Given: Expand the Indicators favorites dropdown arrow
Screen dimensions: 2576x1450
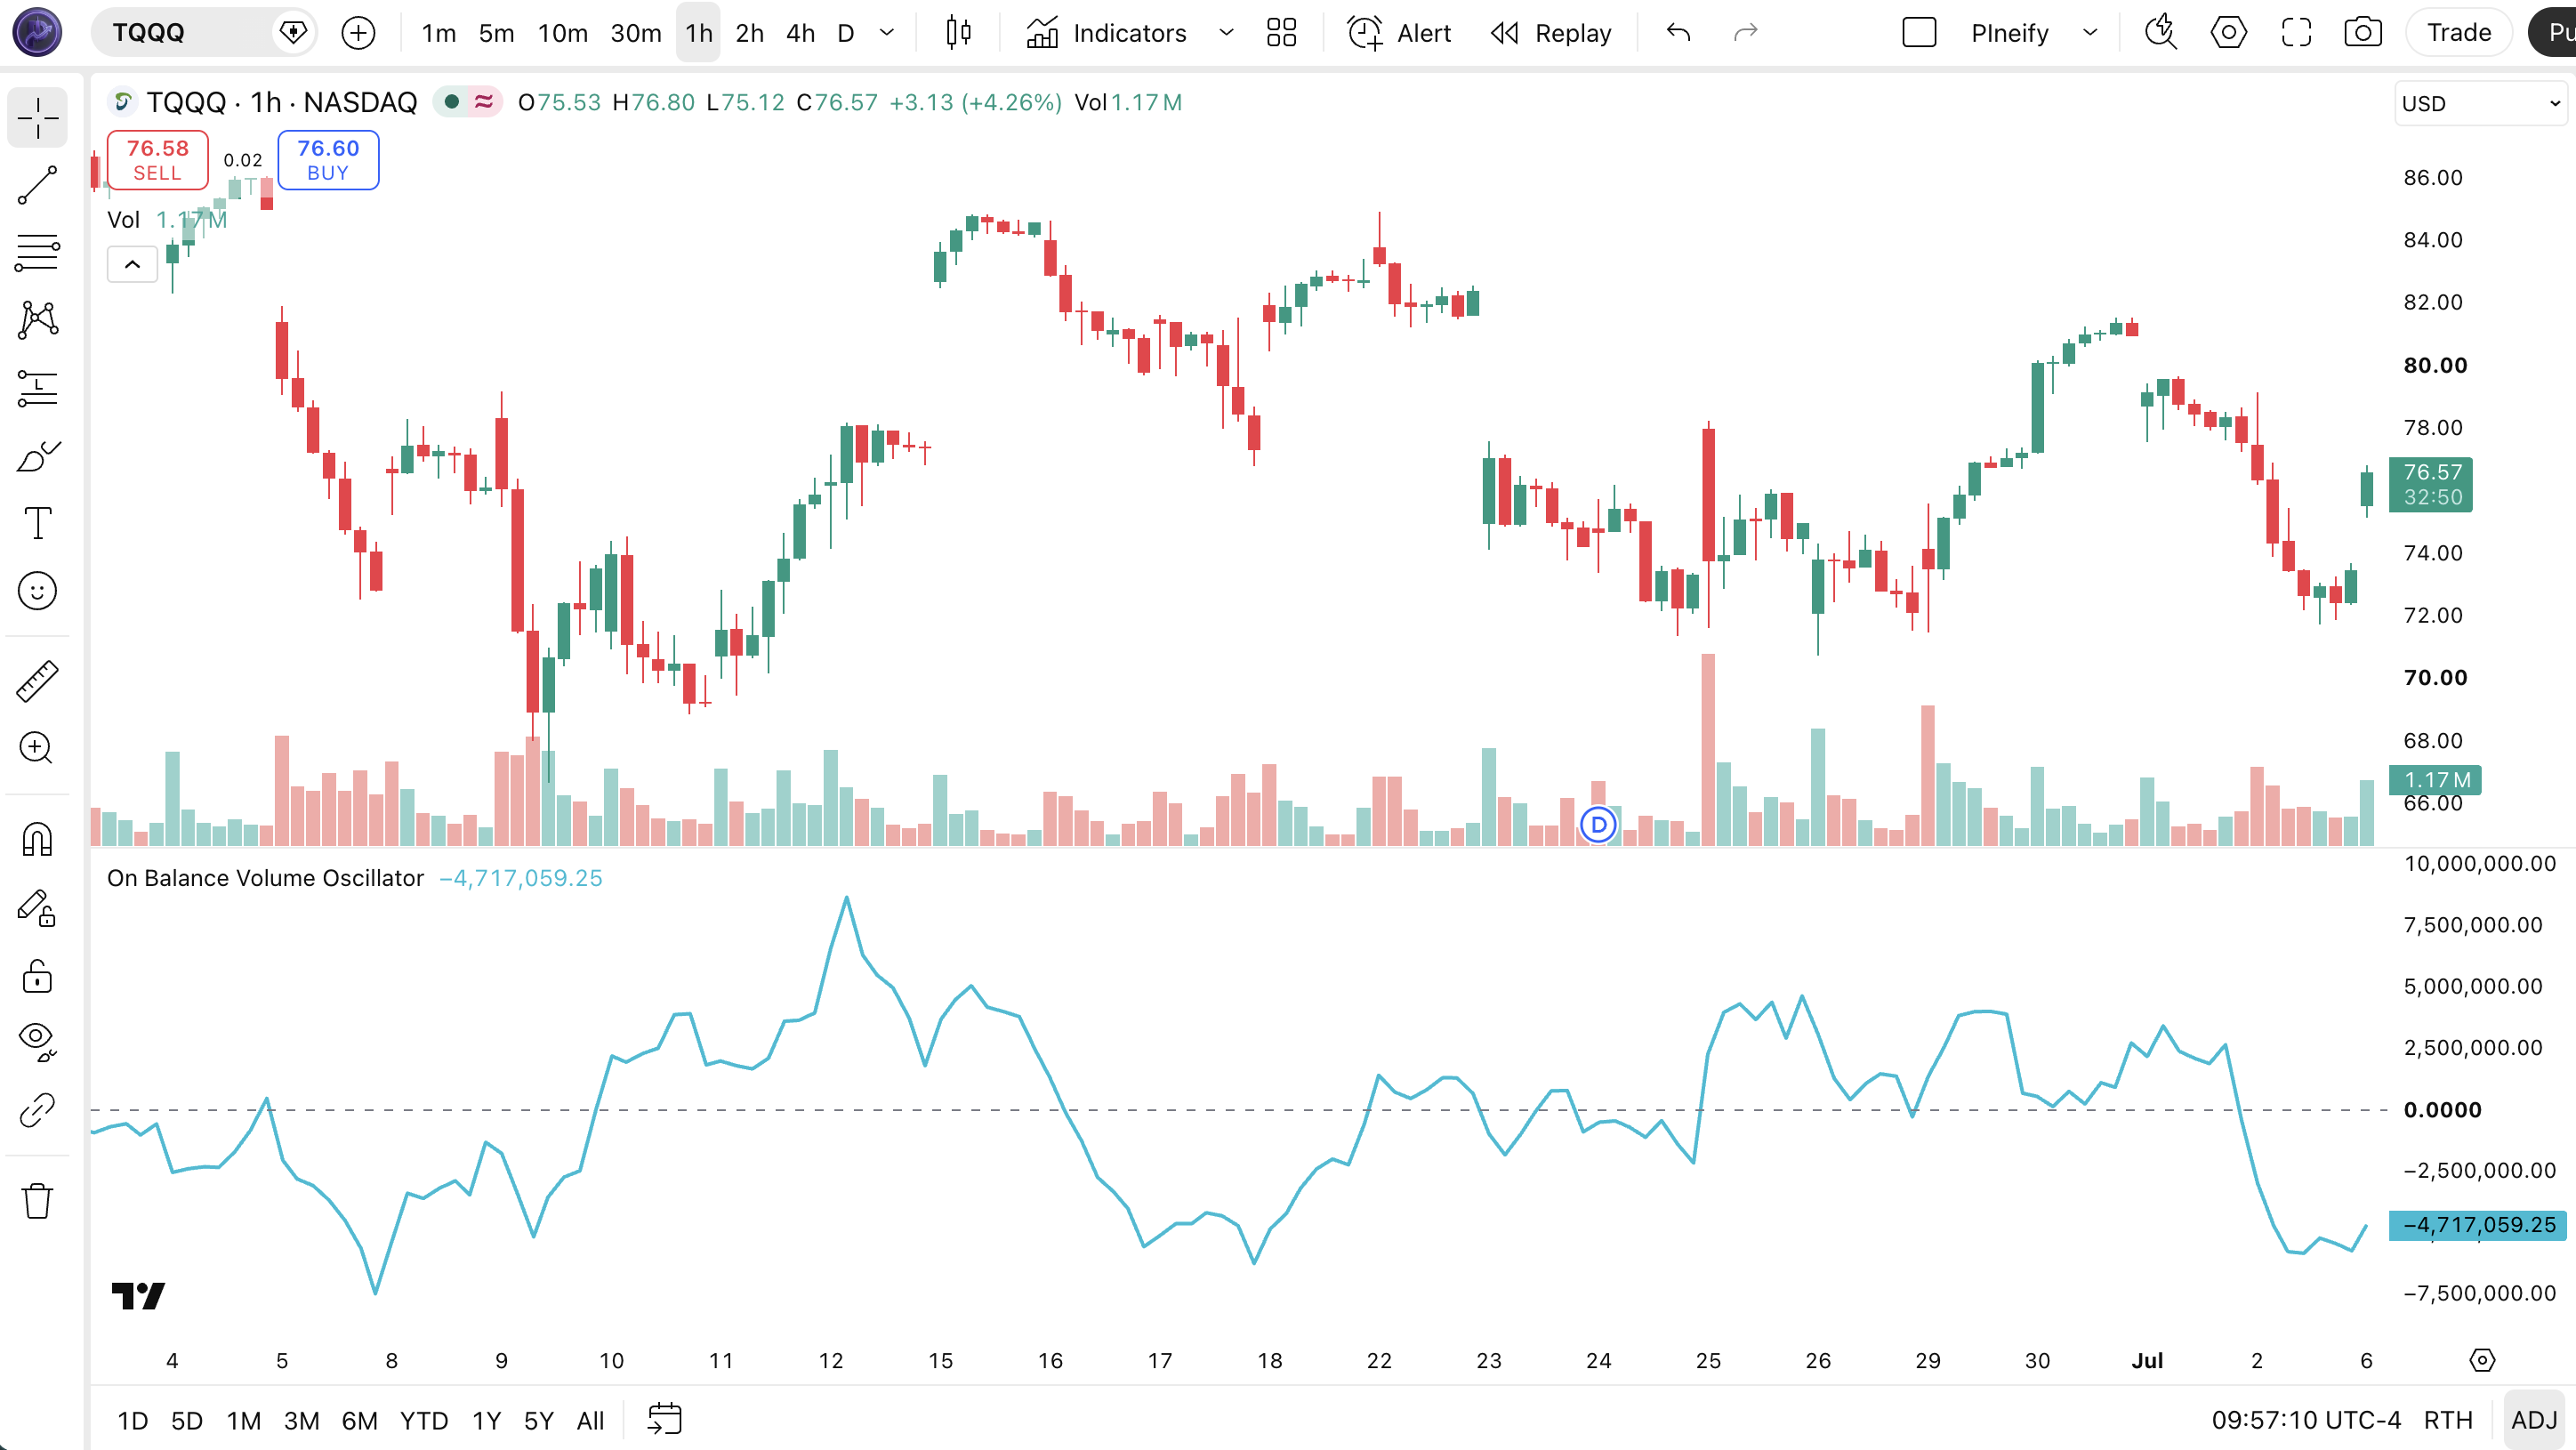Looking at the screenshot, I should (x=1226, y=33).
